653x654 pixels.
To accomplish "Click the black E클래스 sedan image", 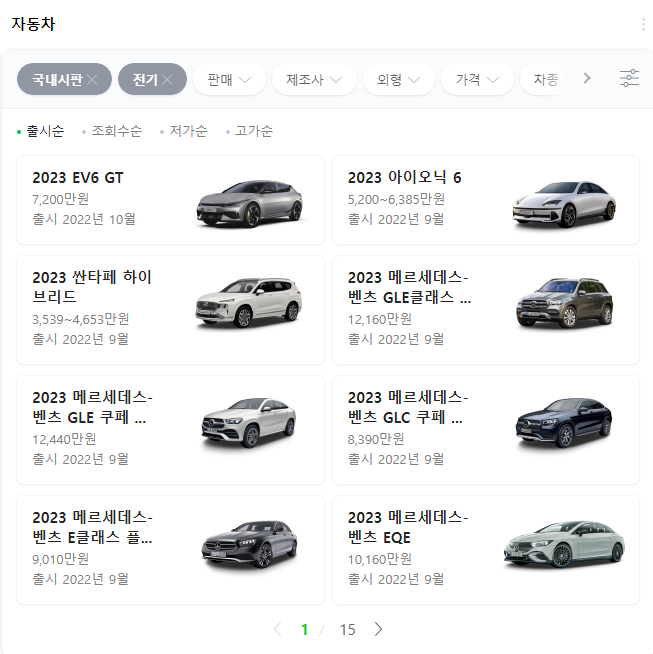I will (x=249, y=544).
